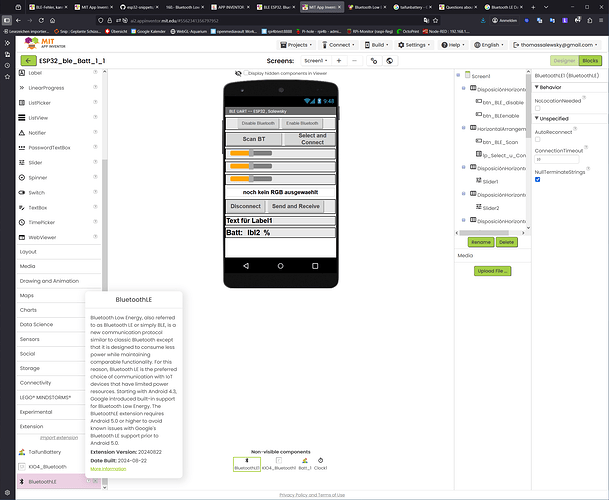Select the ListView palette component
The width and height of the screenshot is (609, 500).
(x=38, y=118)
